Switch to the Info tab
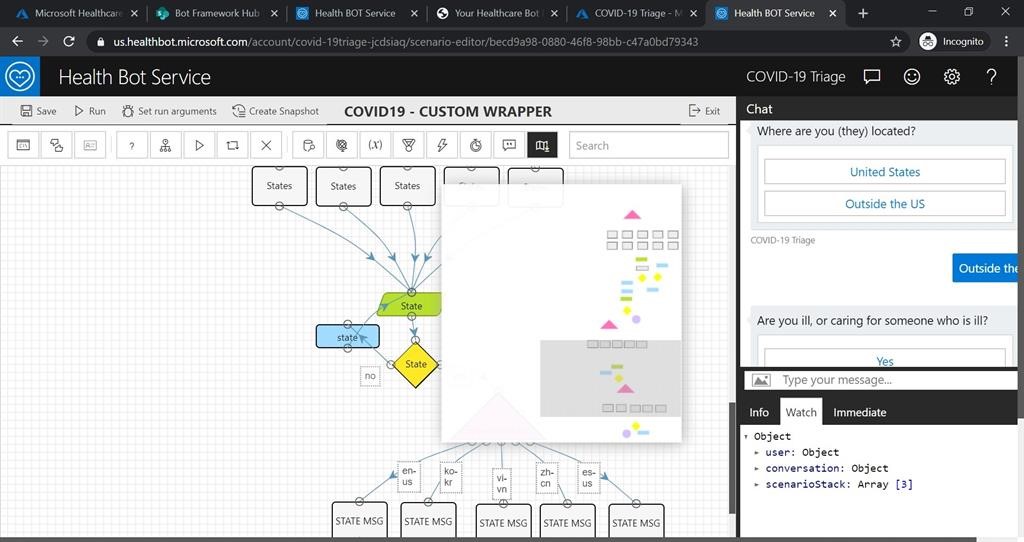This screenshot has height=542, width=1024. 759,412
